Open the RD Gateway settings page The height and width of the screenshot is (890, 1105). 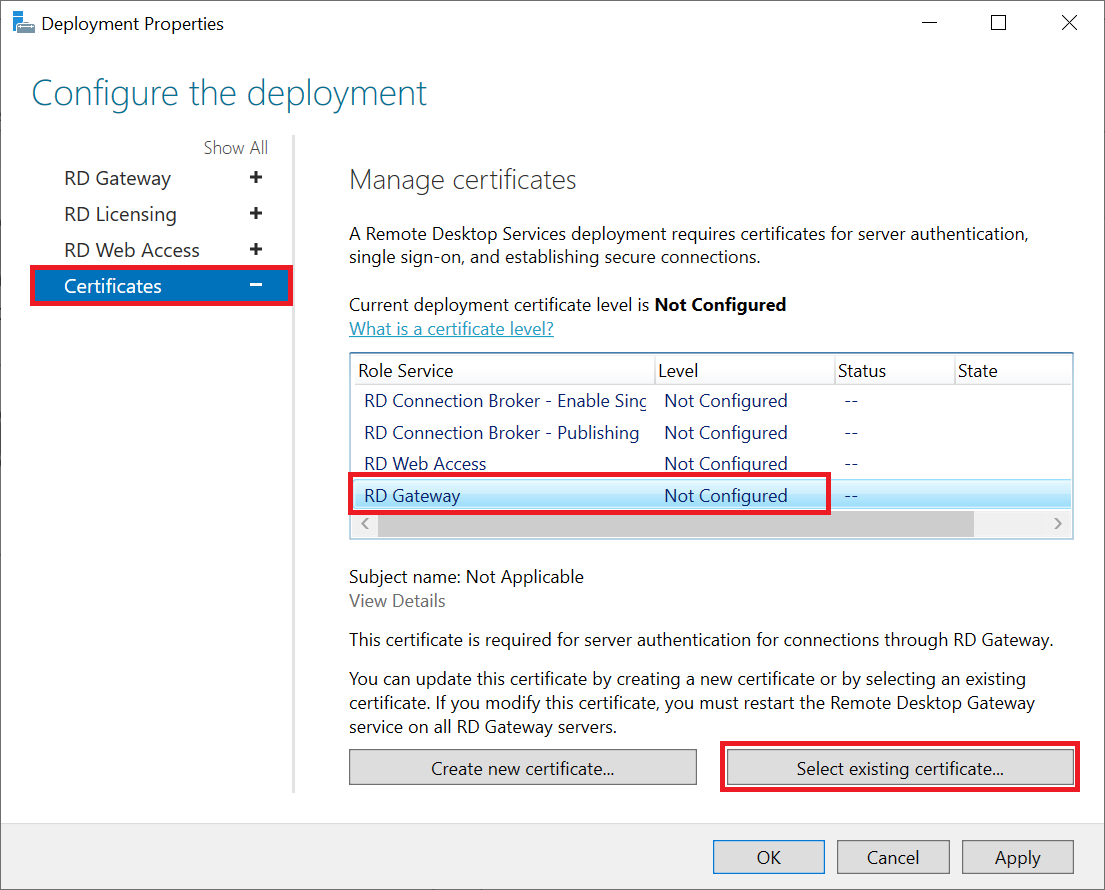117,179
